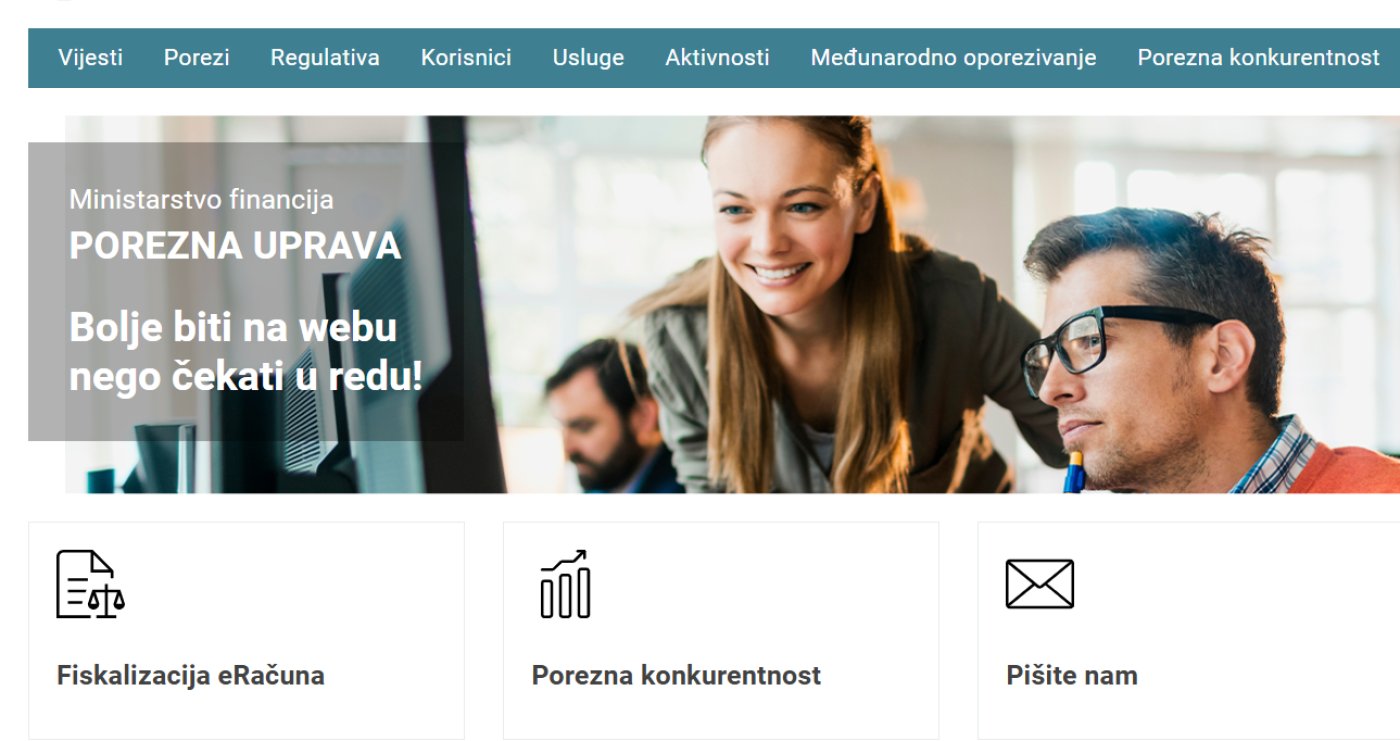Open Međunarodno oporezivanje in the navigation
This screenshot has width=1400, height=741.
pos(953,58)
